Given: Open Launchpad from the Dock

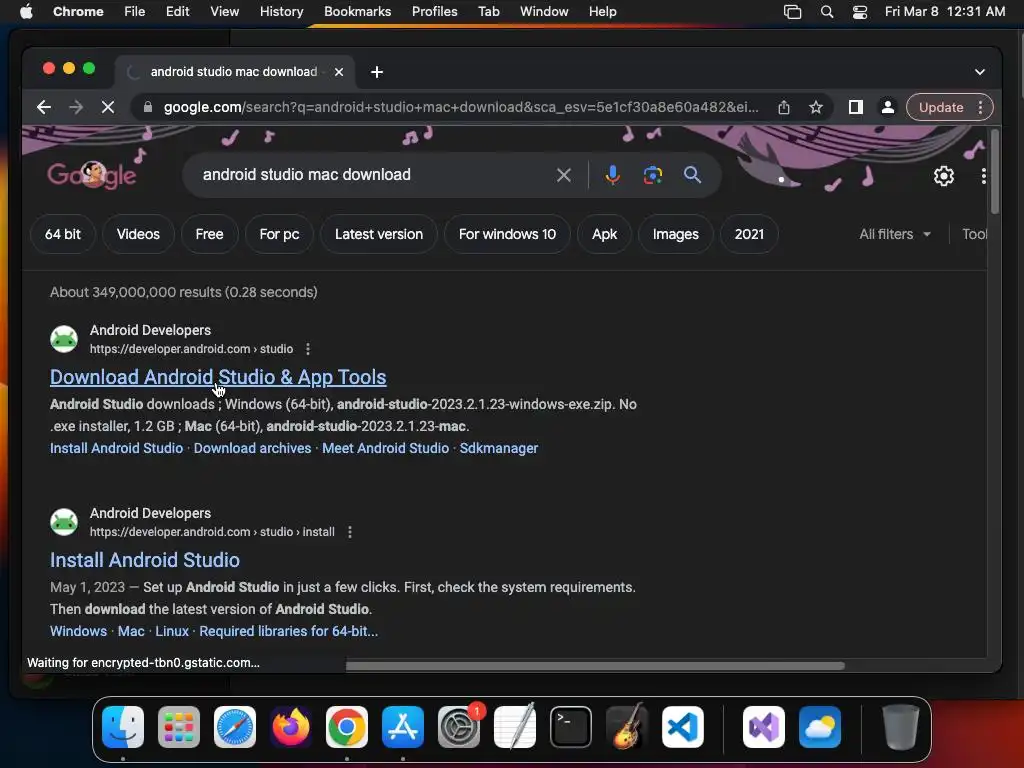Looking at the screenshot, I should pos(179,727).
